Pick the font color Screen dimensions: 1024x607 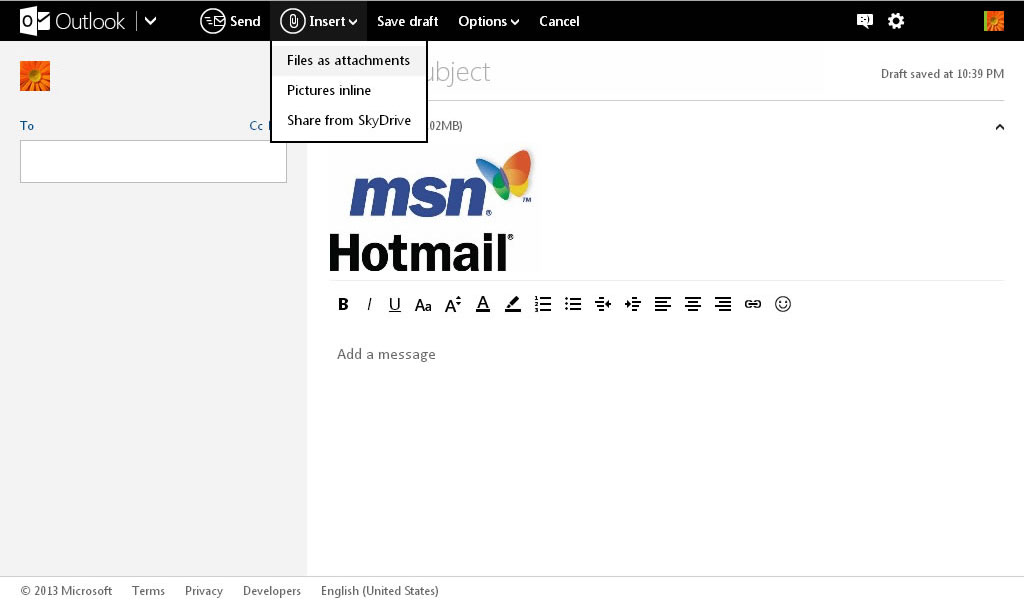pos(483,304)
